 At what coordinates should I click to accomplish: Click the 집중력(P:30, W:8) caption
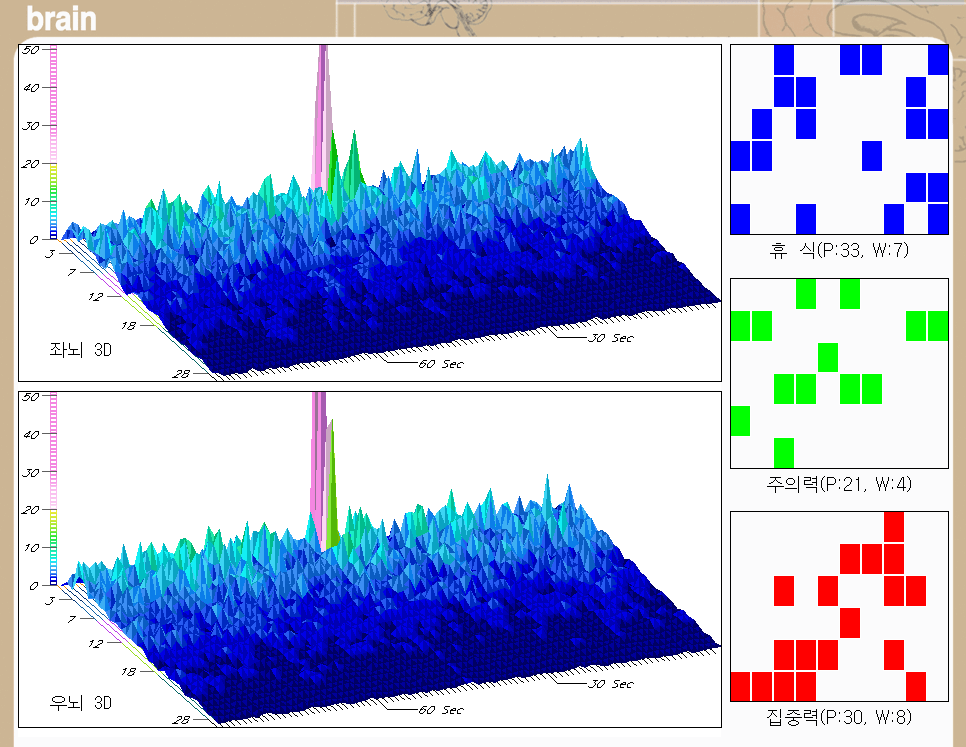click(x=838, y=716)
